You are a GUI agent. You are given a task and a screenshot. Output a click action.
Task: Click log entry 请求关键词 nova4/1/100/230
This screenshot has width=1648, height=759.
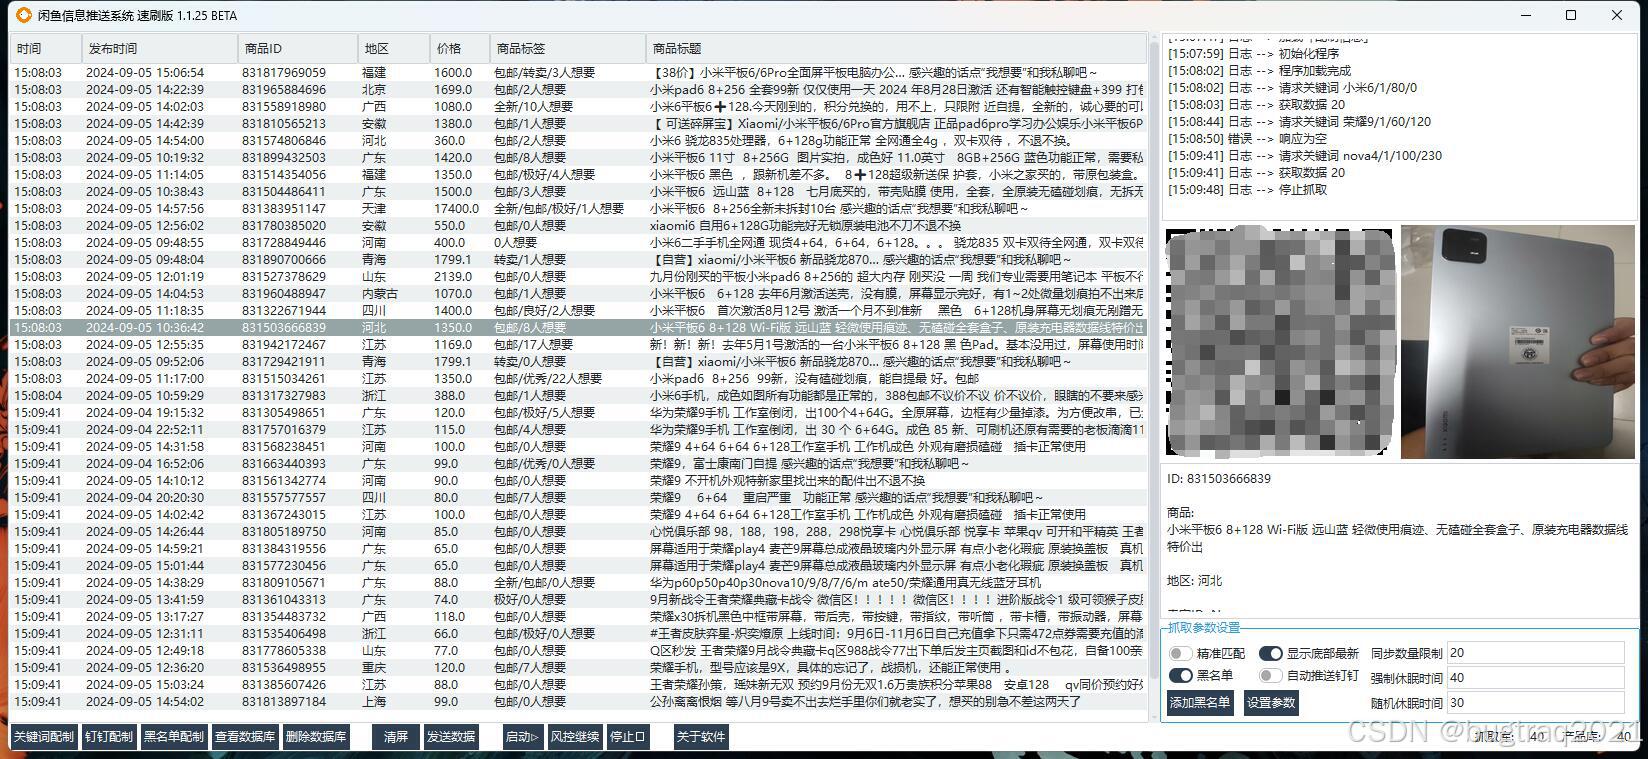pyautogui.click(x=1305, y=156)
